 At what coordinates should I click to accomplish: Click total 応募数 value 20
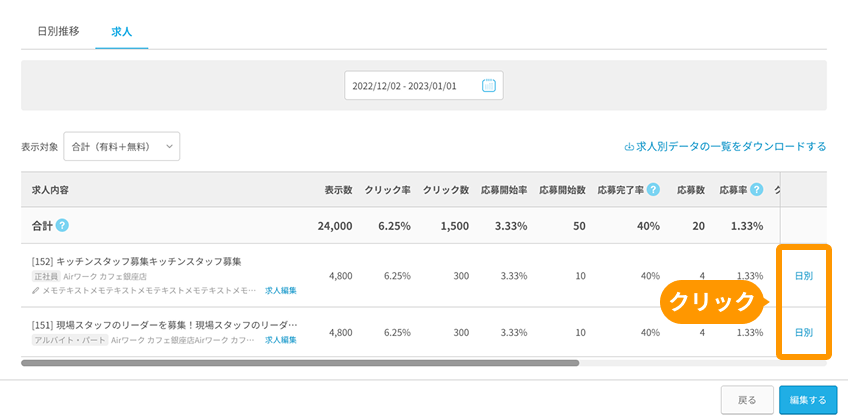(699, 226)
